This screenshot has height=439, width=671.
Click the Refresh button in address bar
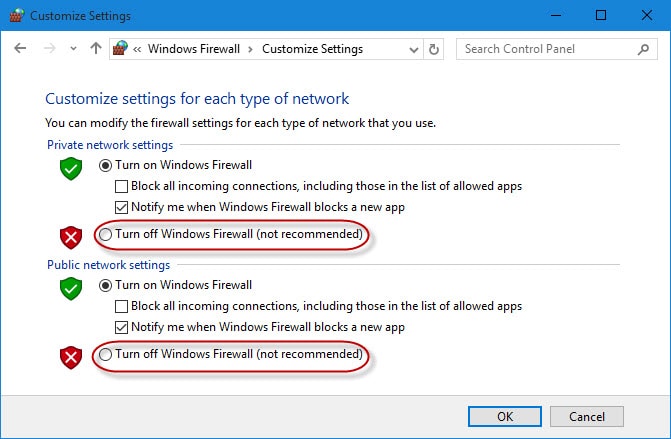434,48
